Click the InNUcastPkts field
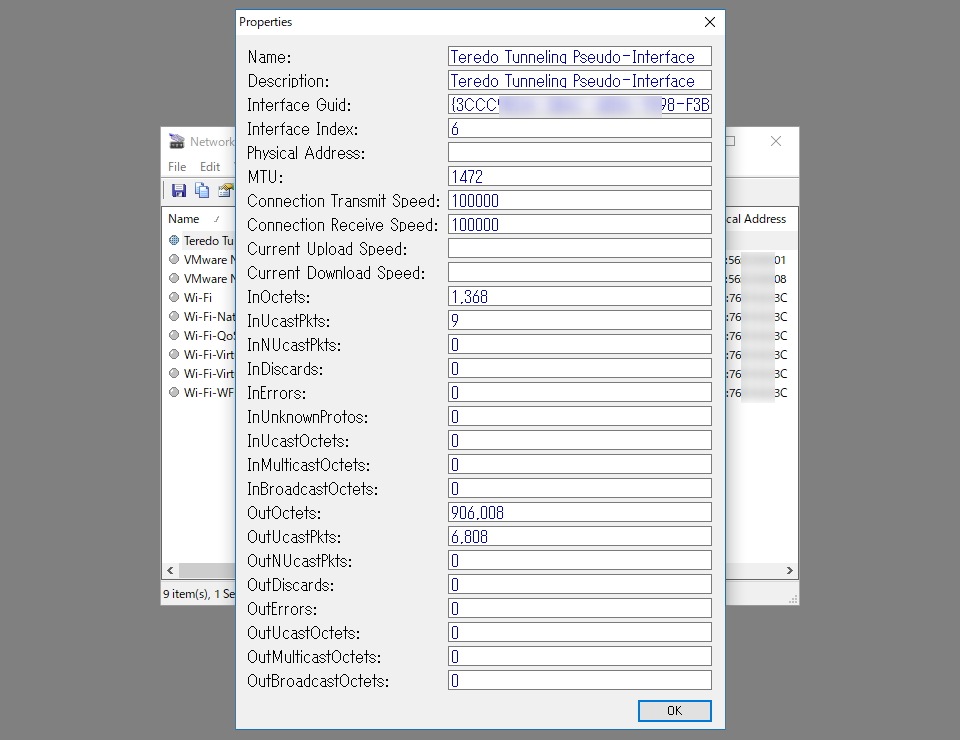This screenshot has width=960, height=740. [x=580, y=344]
